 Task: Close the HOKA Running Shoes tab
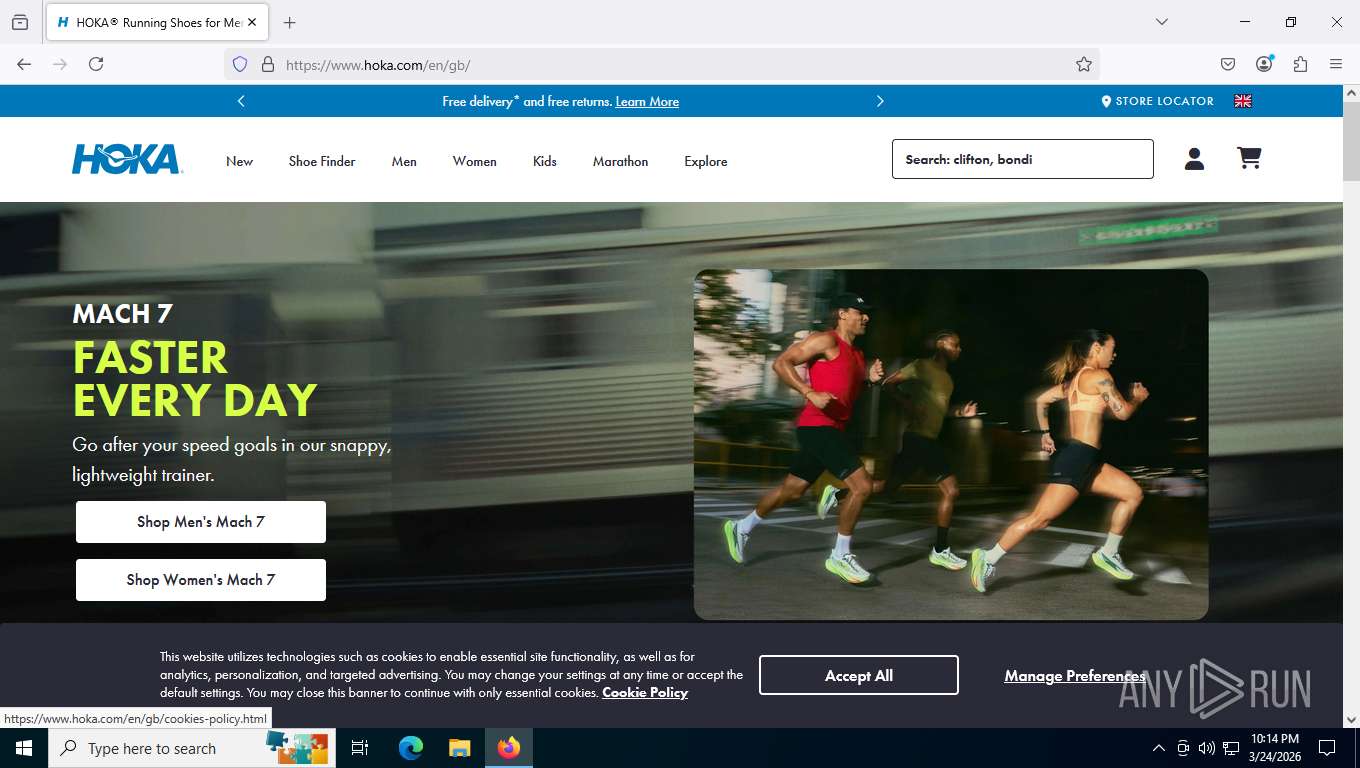click(x=252, y=22)
